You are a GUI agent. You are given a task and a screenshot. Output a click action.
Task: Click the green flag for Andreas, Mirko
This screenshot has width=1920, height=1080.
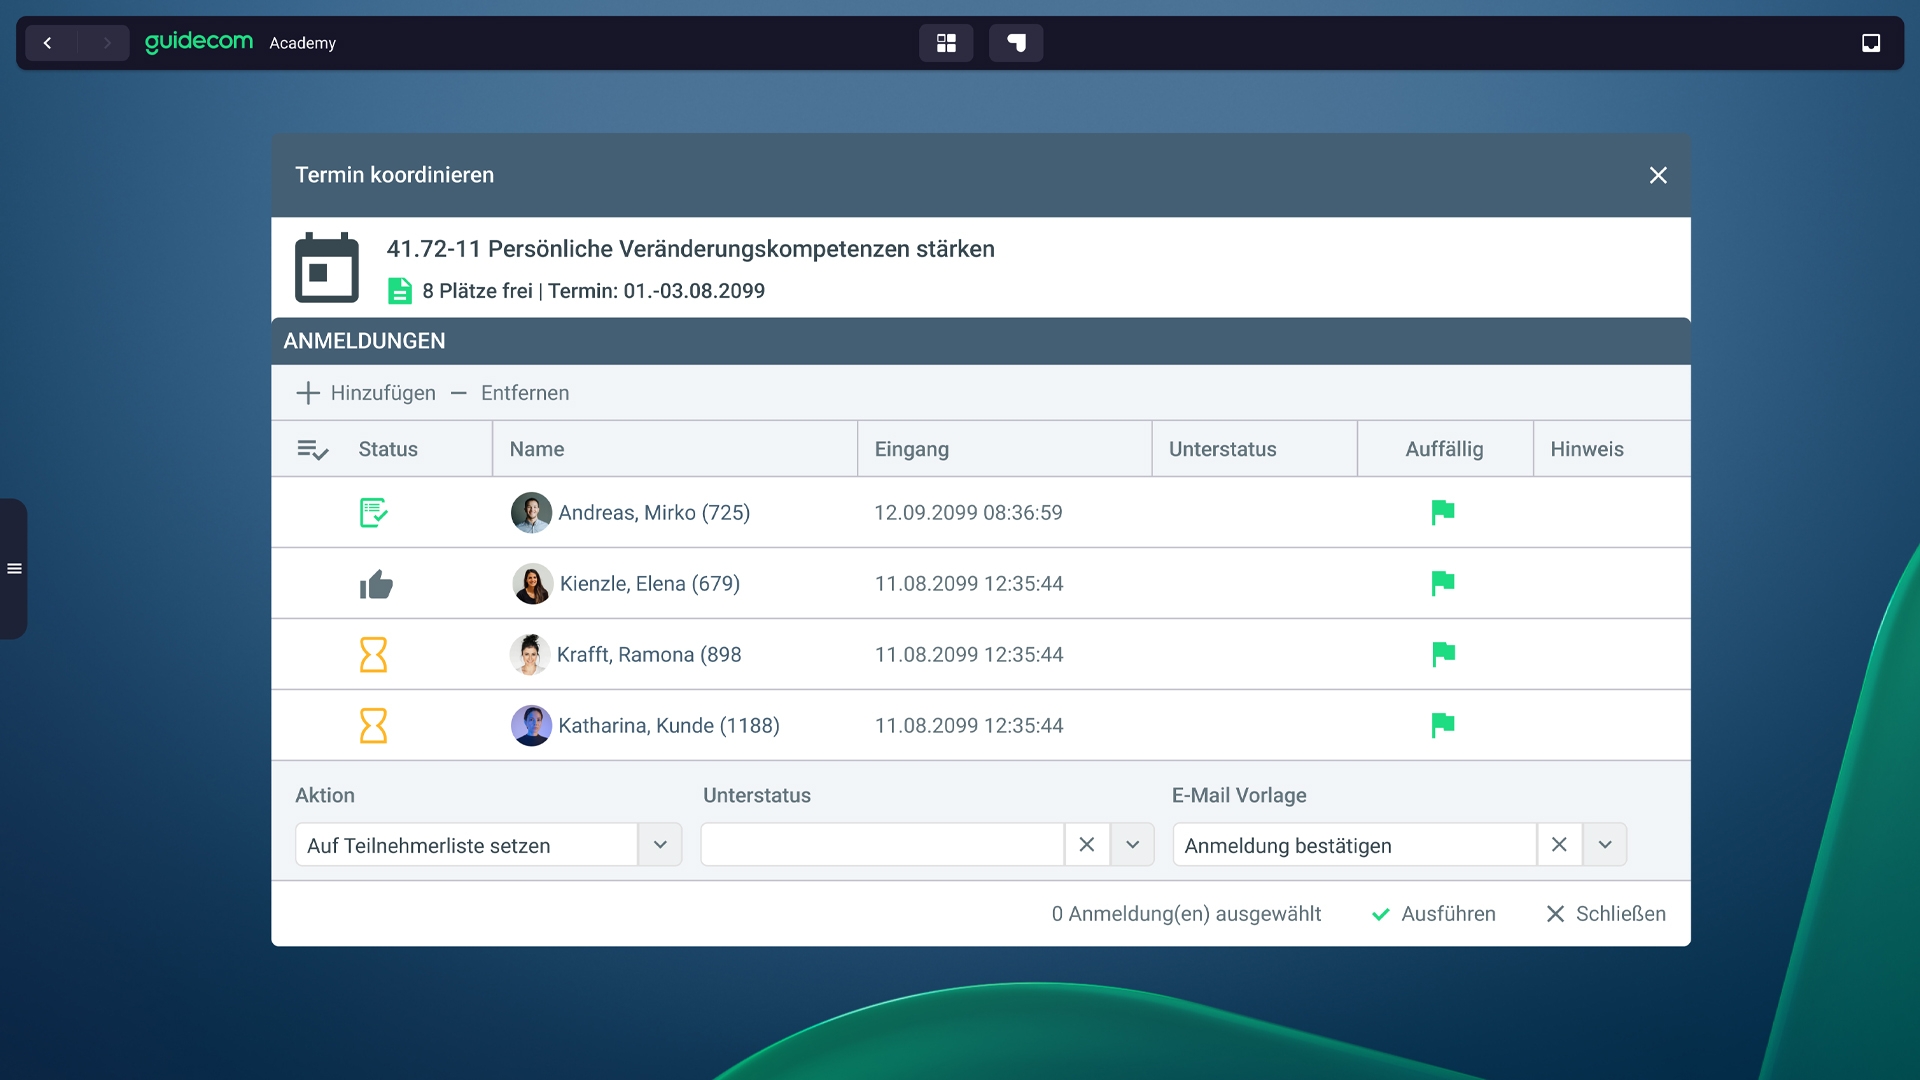[x=1442, y=512]
